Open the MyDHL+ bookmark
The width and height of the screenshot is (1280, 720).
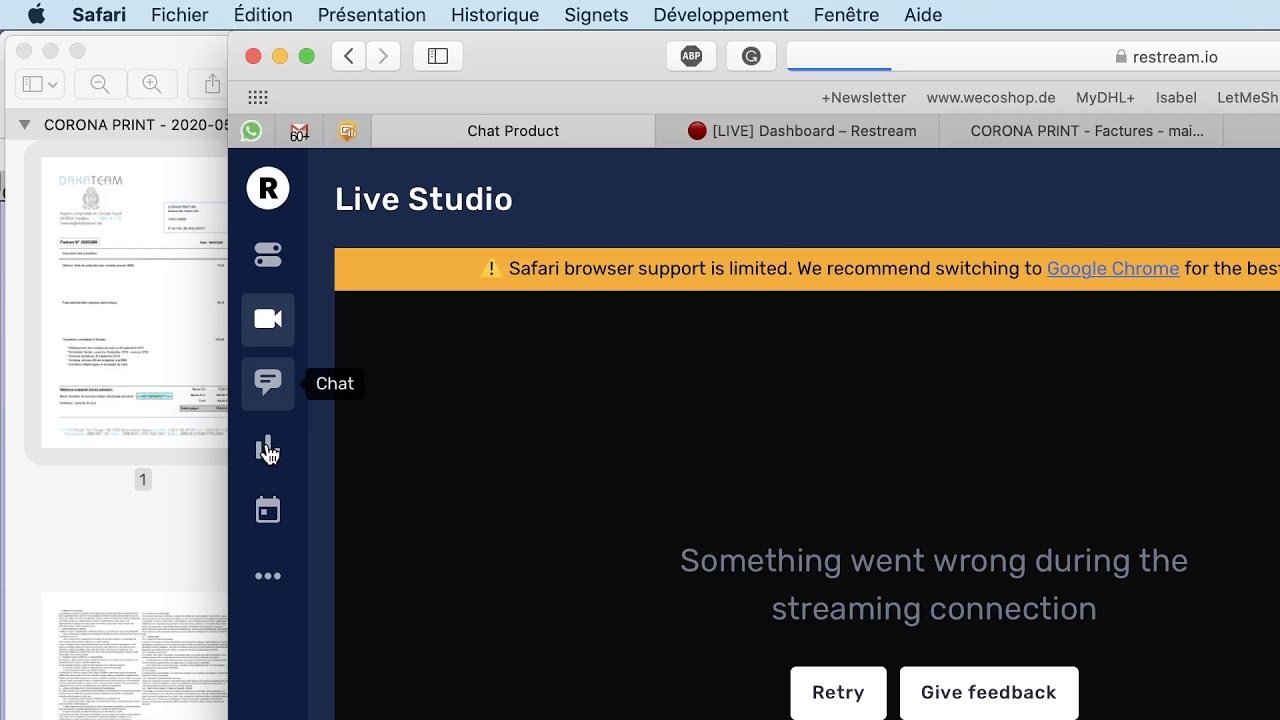click(1105, 98)
